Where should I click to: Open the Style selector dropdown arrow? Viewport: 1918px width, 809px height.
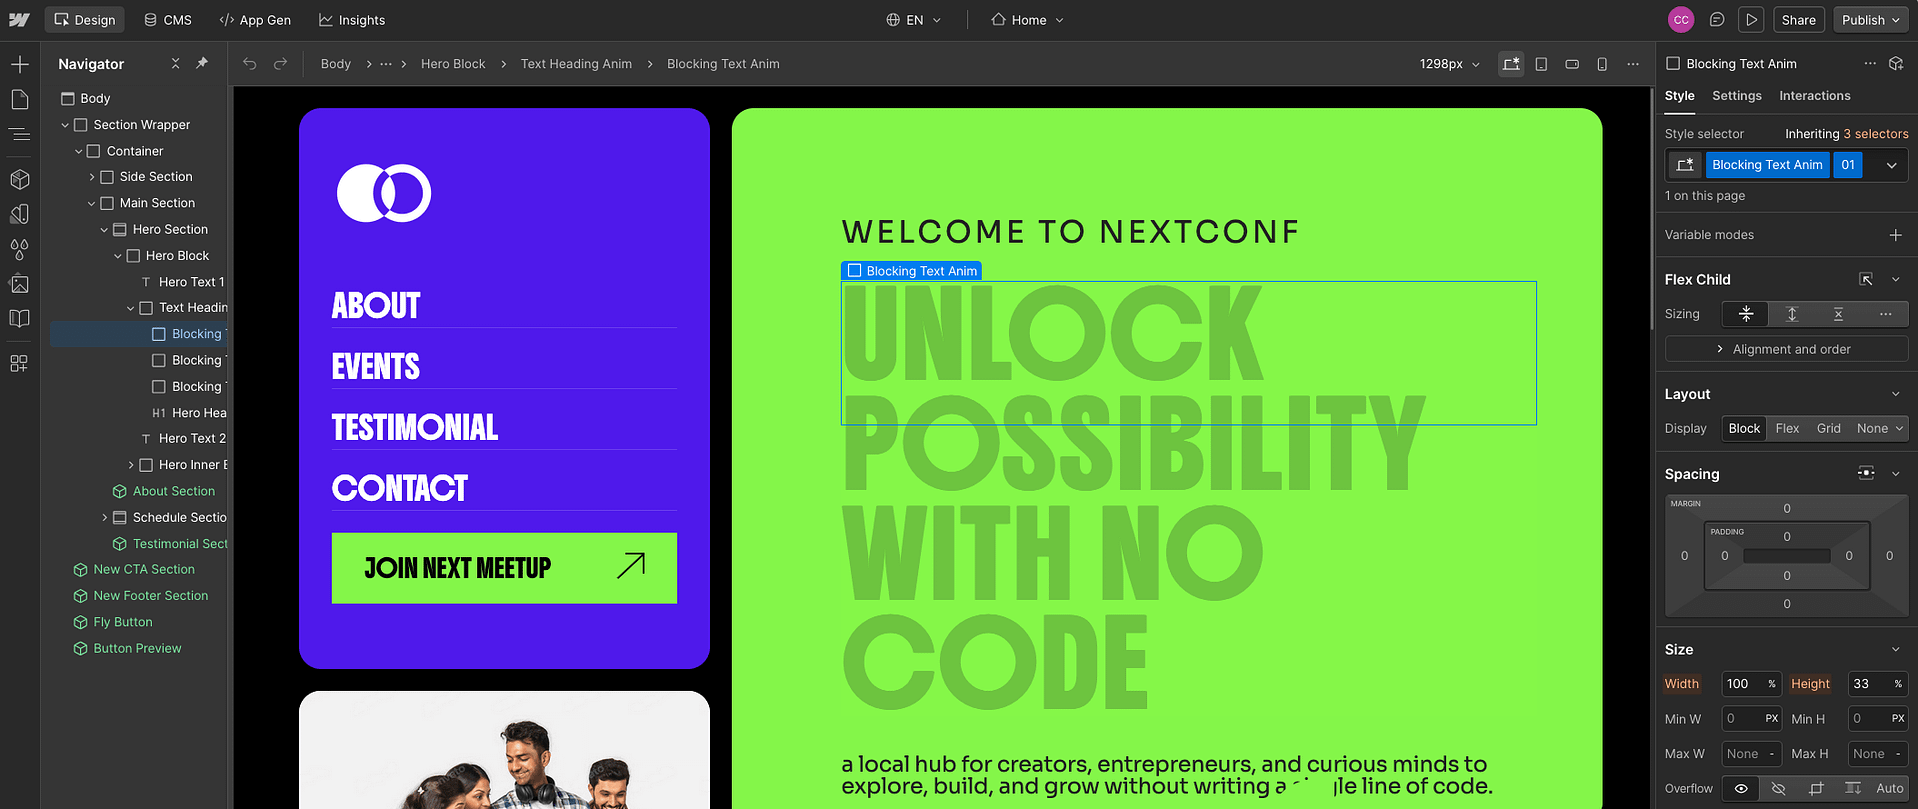(1891, 165)
